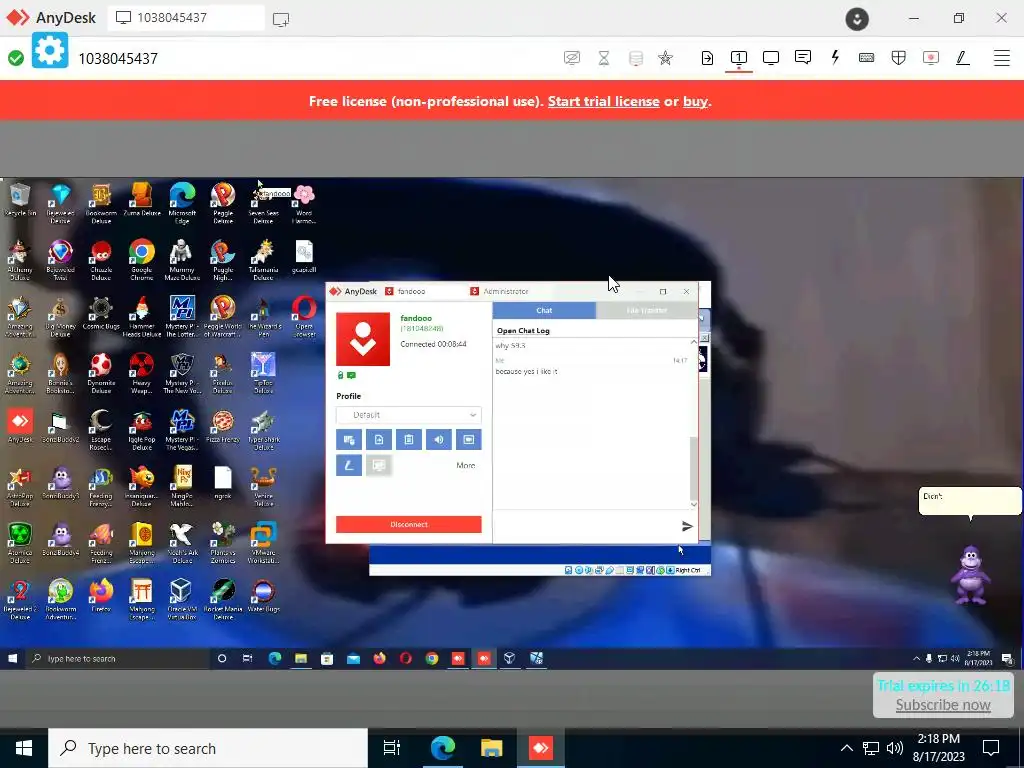Toggle screen control permission button
Viewport: 1024px width, 768px height.
(469, 440)
